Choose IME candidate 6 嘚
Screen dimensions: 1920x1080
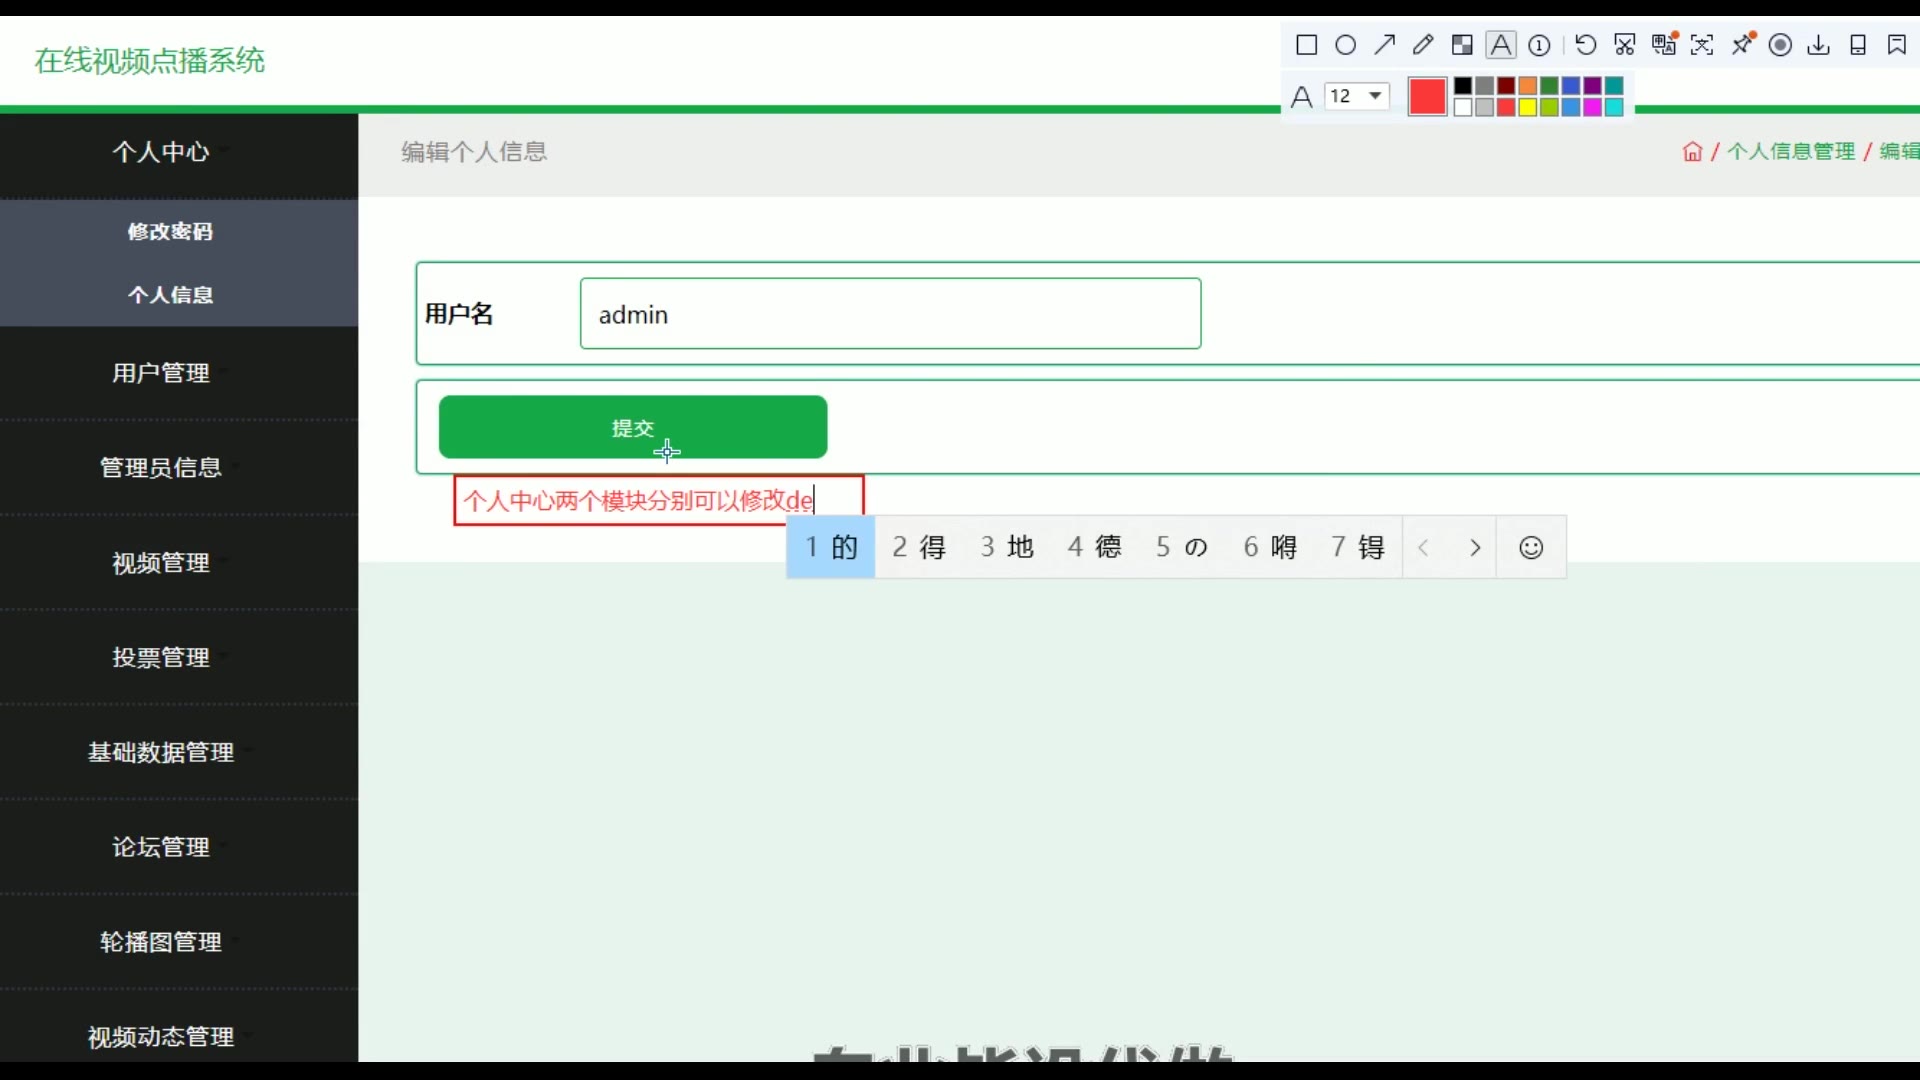coord(1270,547)
